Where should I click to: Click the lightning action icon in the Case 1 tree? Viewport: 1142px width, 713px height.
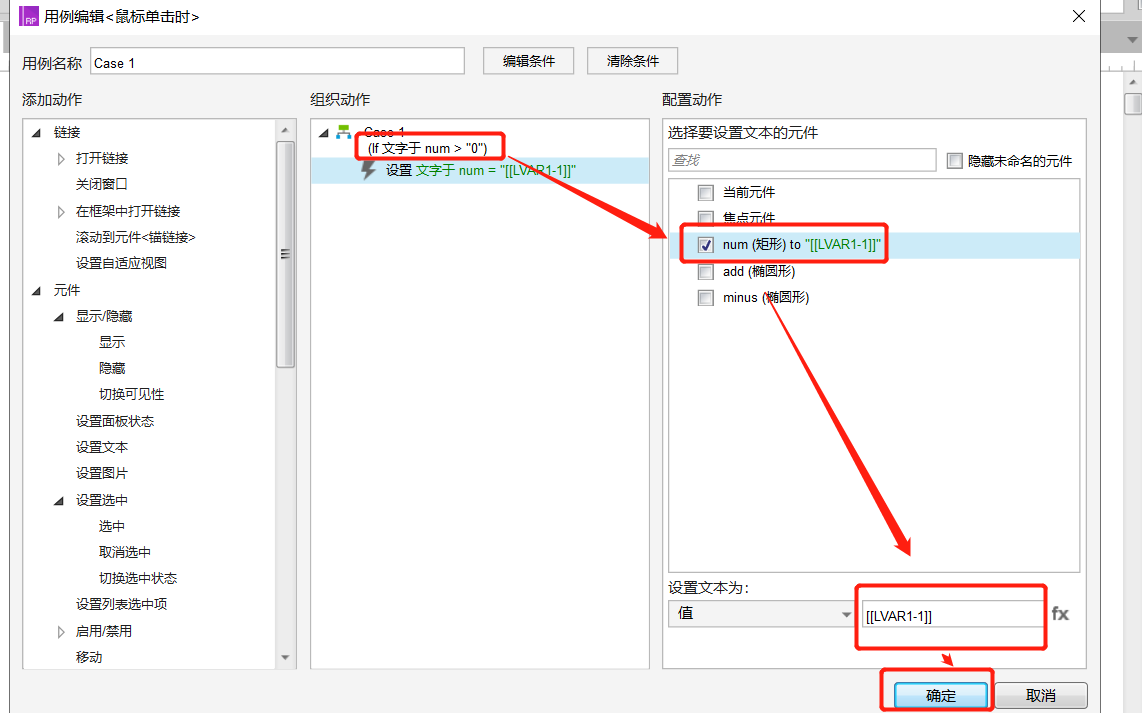tap(369, 170)
